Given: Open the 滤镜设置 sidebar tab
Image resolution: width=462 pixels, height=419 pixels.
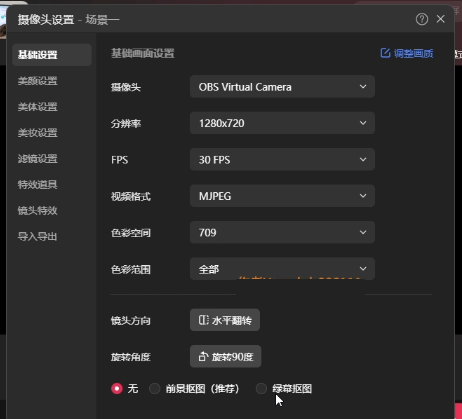Looking at the screenshot, I should 38,159.
